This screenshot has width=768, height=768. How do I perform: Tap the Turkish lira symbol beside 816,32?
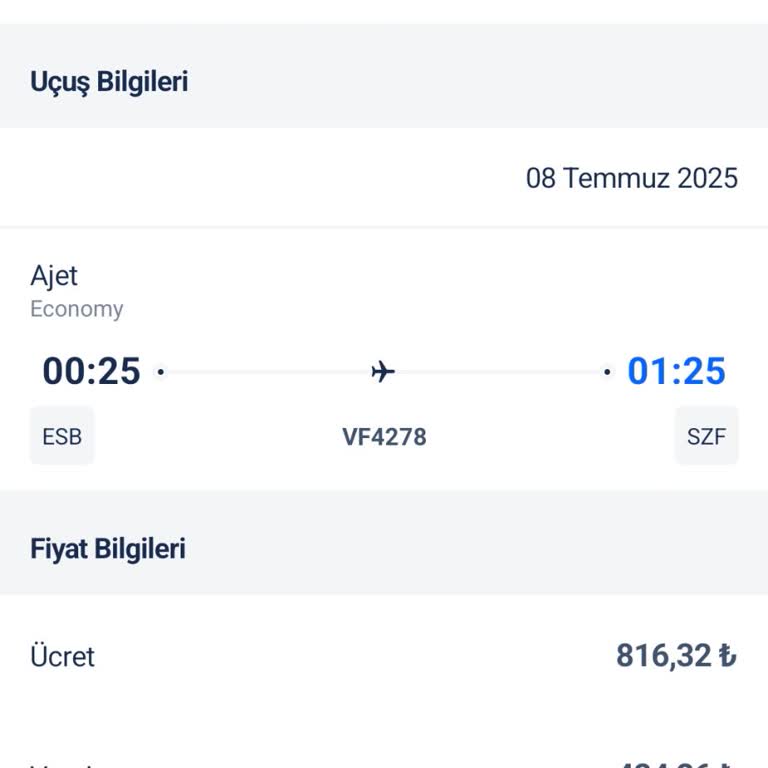tap(727, 656)
